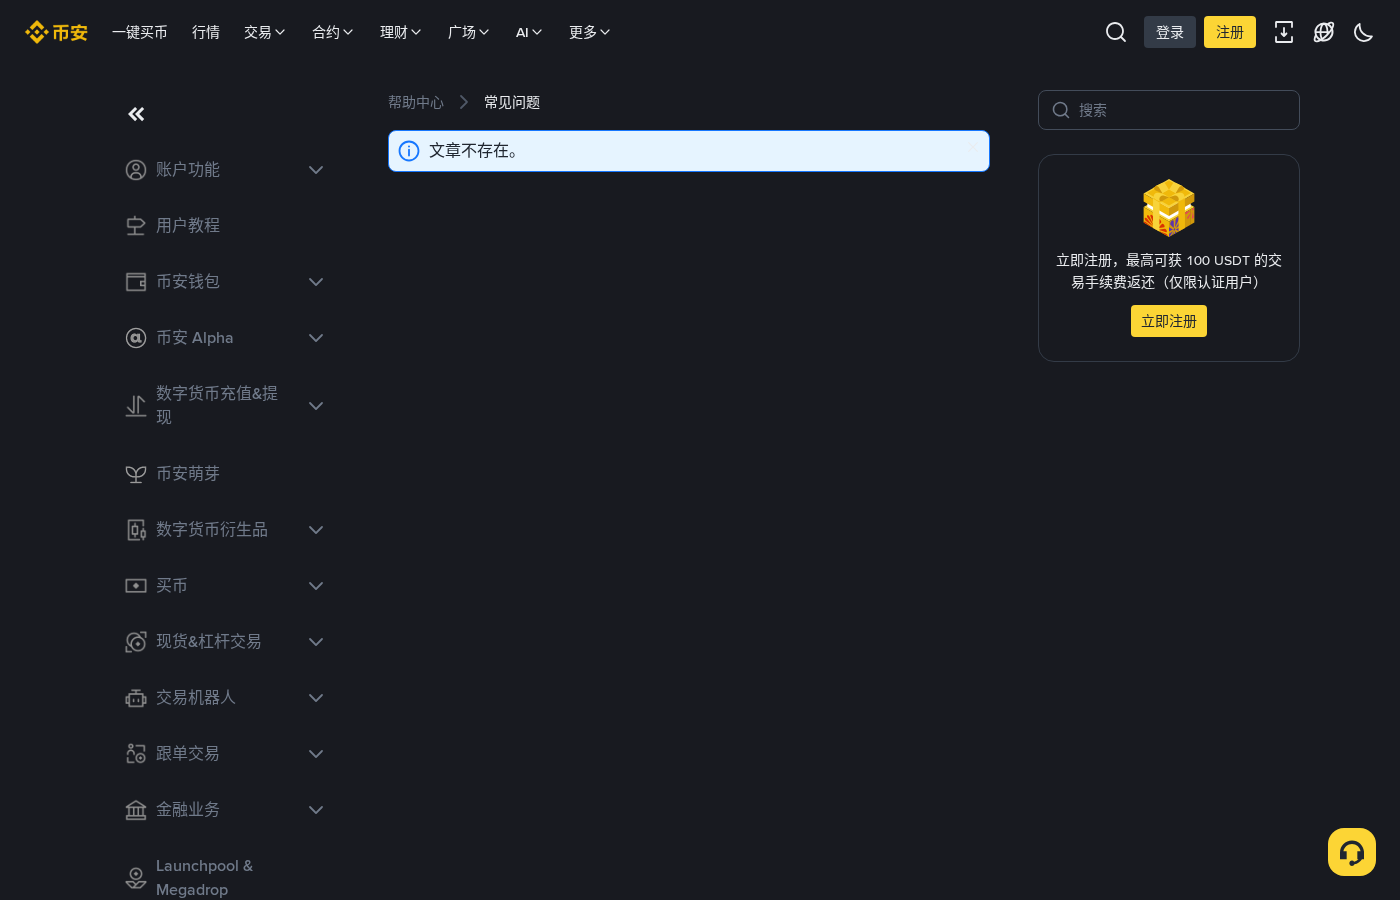Click the 账户功能 profile icon
The width and height of the screenshot is (1400, 900).
(x=136, y=170)
